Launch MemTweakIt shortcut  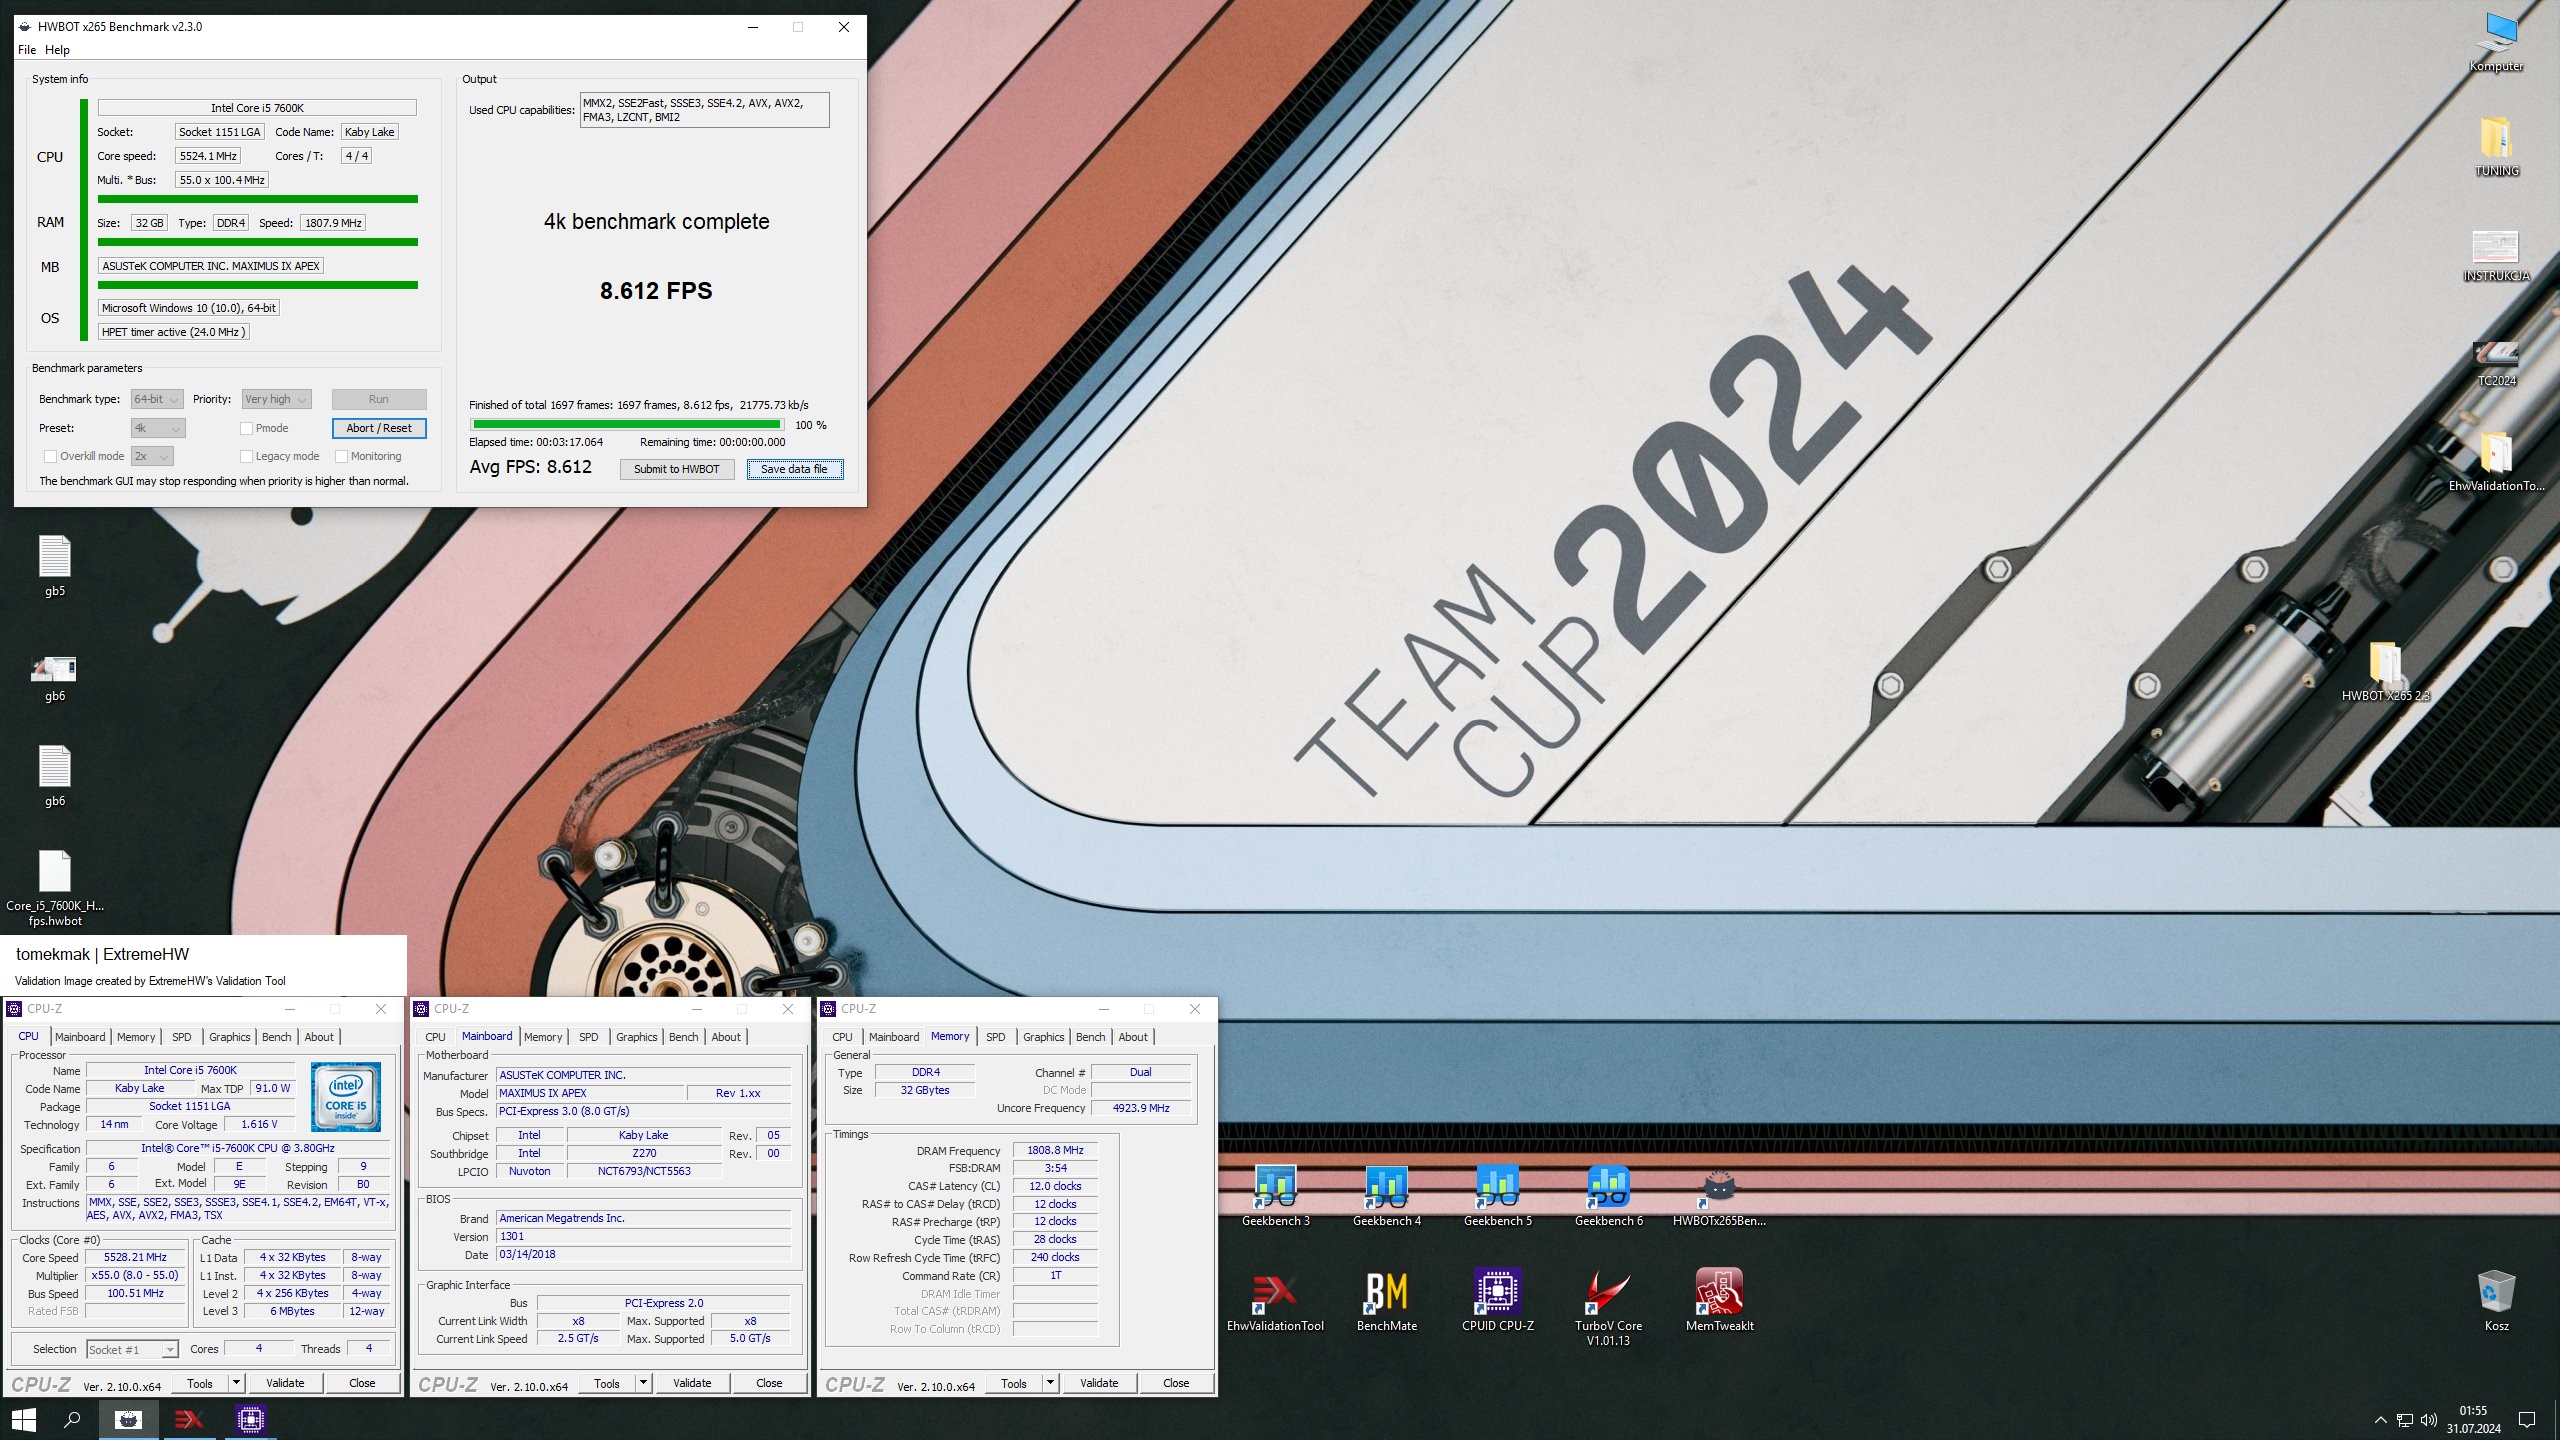point(1720,1300)
